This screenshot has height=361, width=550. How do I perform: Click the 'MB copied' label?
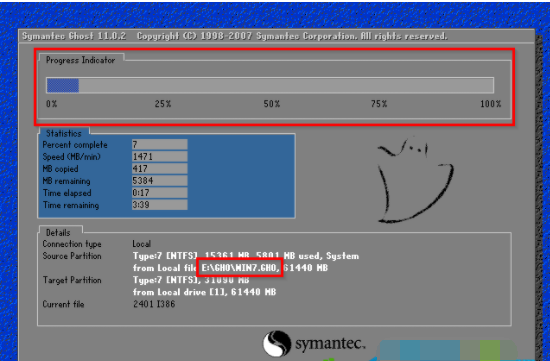60,169
